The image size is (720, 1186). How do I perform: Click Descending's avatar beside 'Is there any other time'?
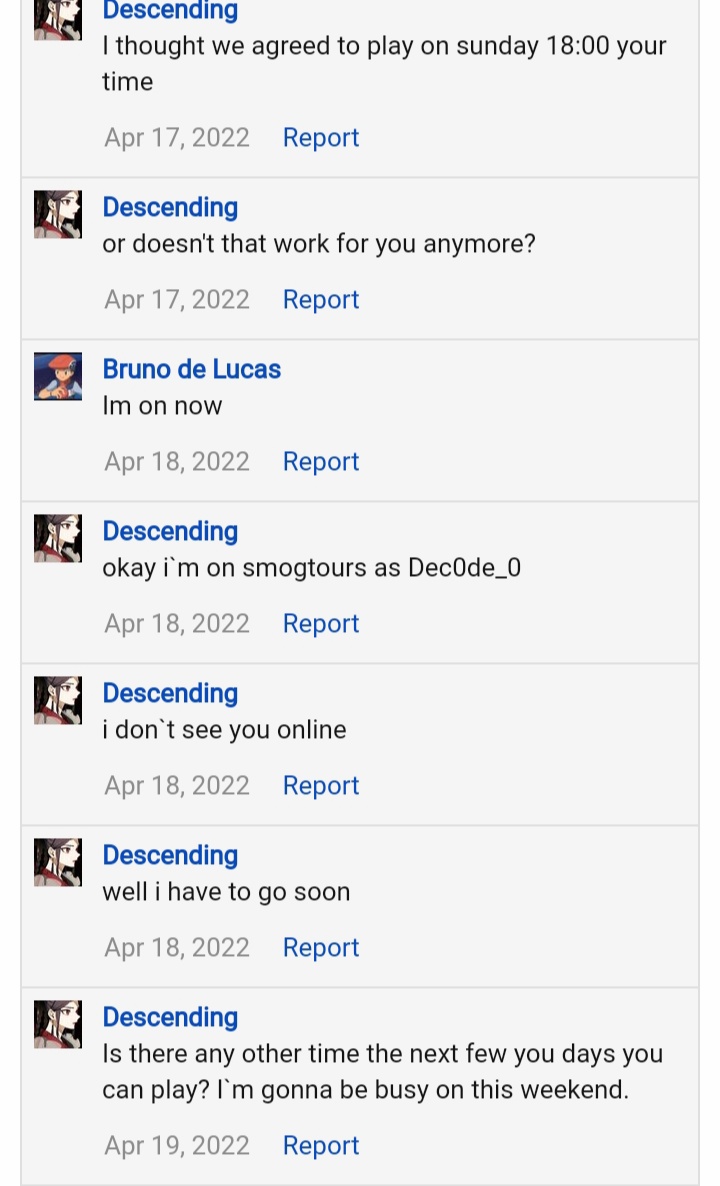tap(57, 1023)
